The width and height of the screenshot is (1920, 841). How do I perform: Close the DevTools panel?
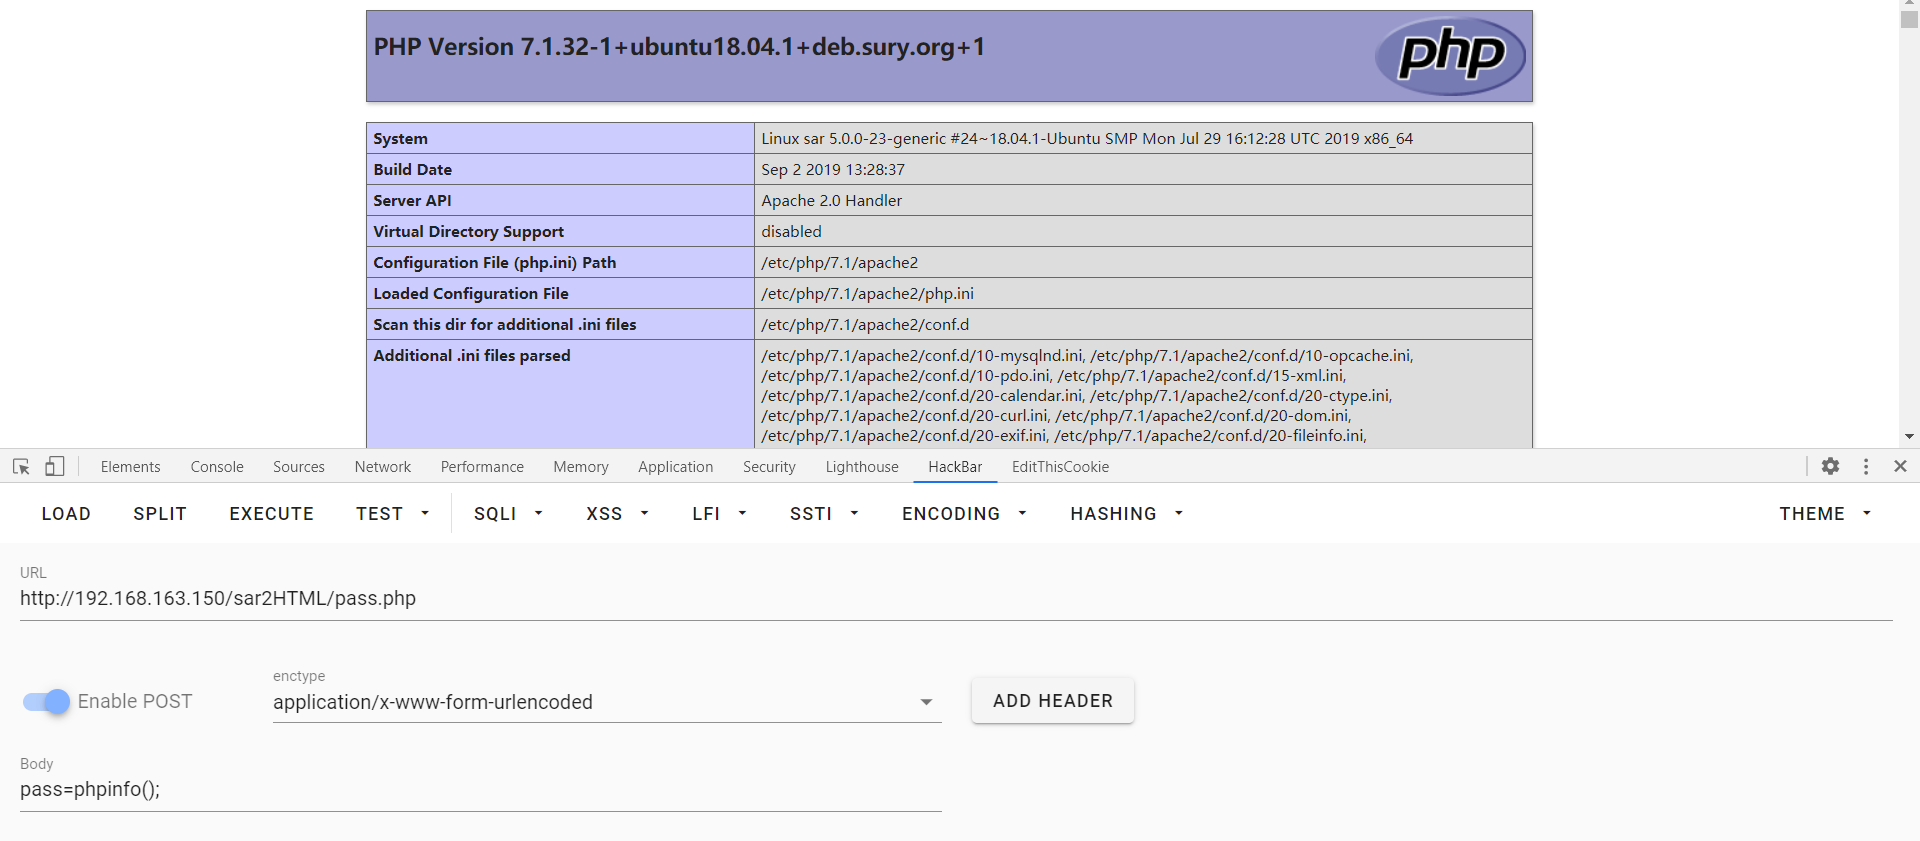click(1901, 466)
